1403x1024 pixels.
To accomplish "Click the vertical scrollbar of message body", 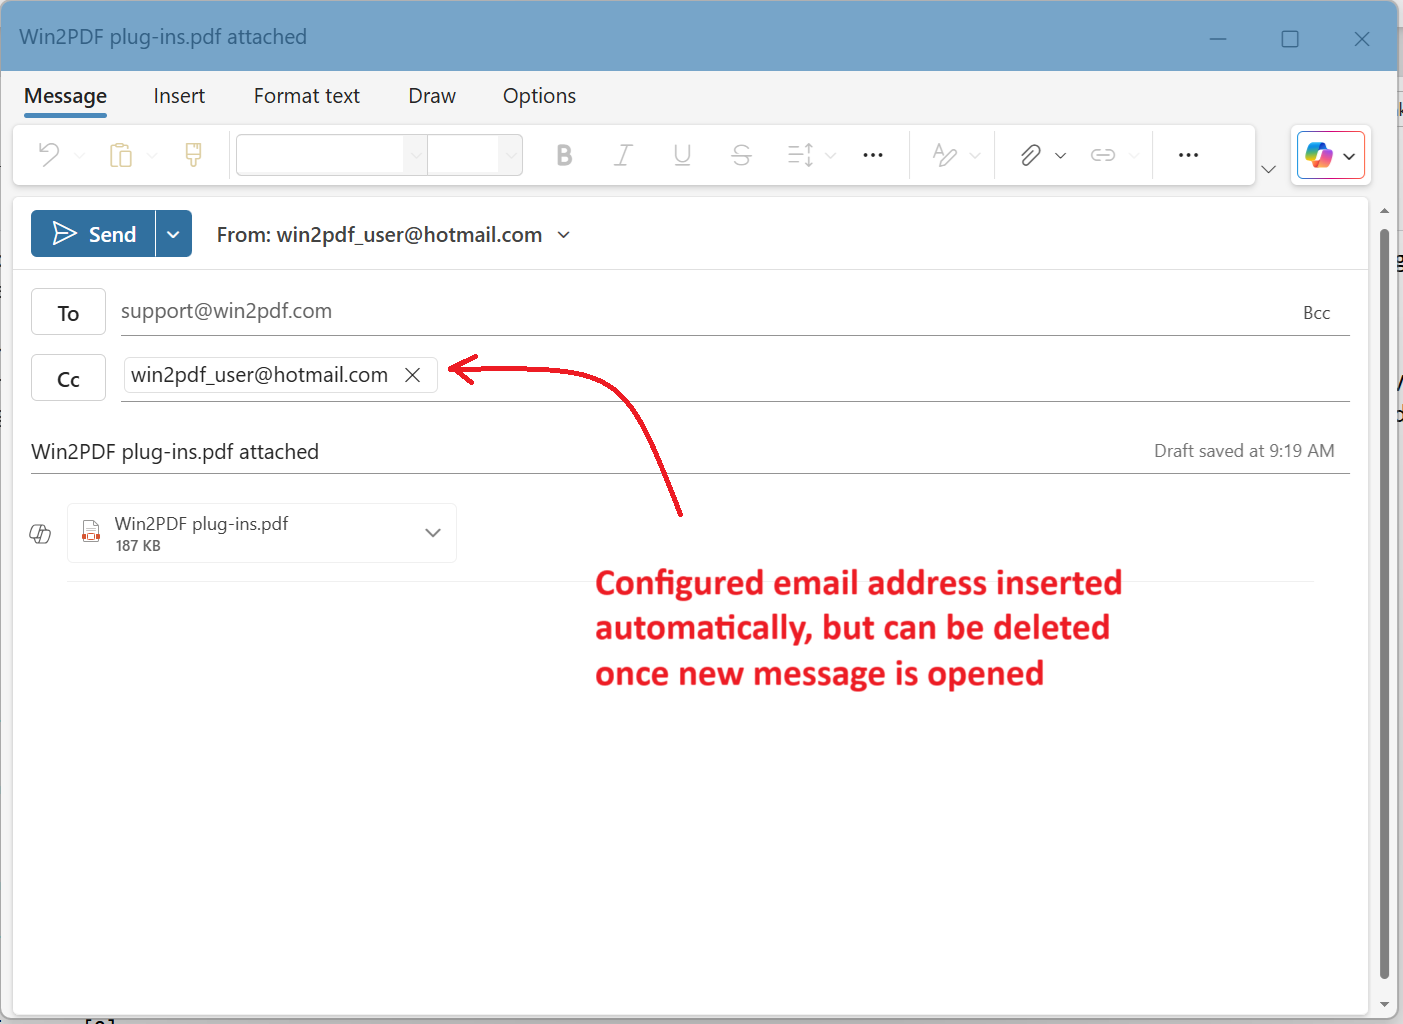I will [x=1384, y=600].
